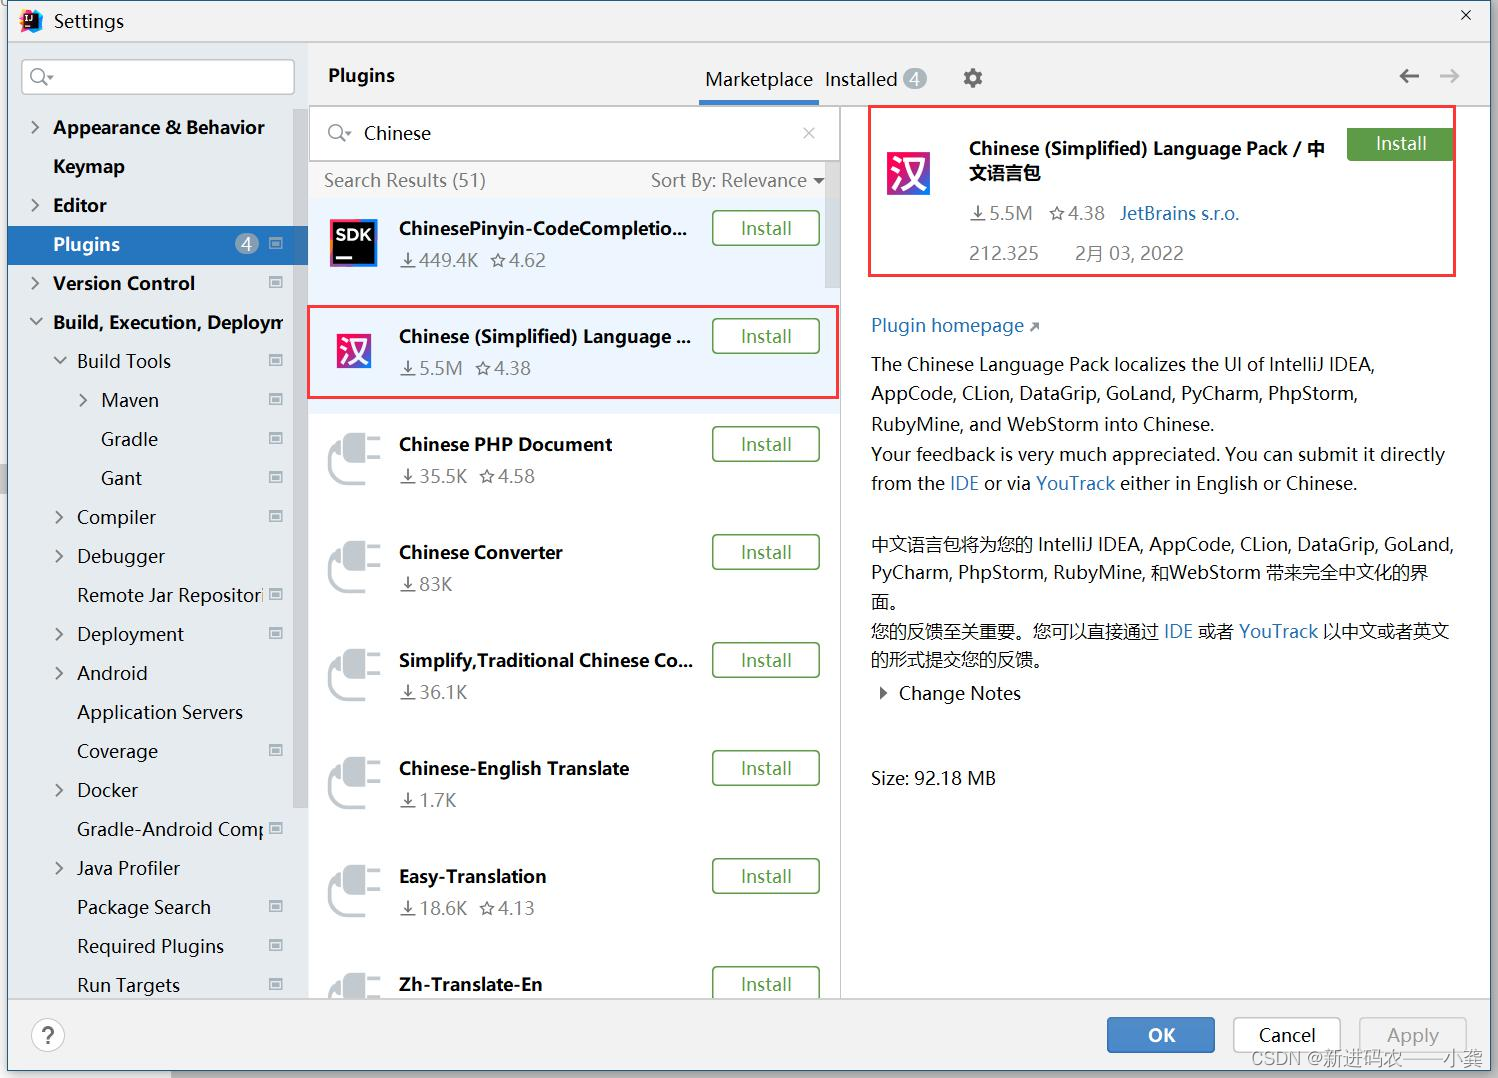This screenshot has width=1498, height=1078.
Task: Click the settings search magnifier icon
Action: (x=41, y=77)
